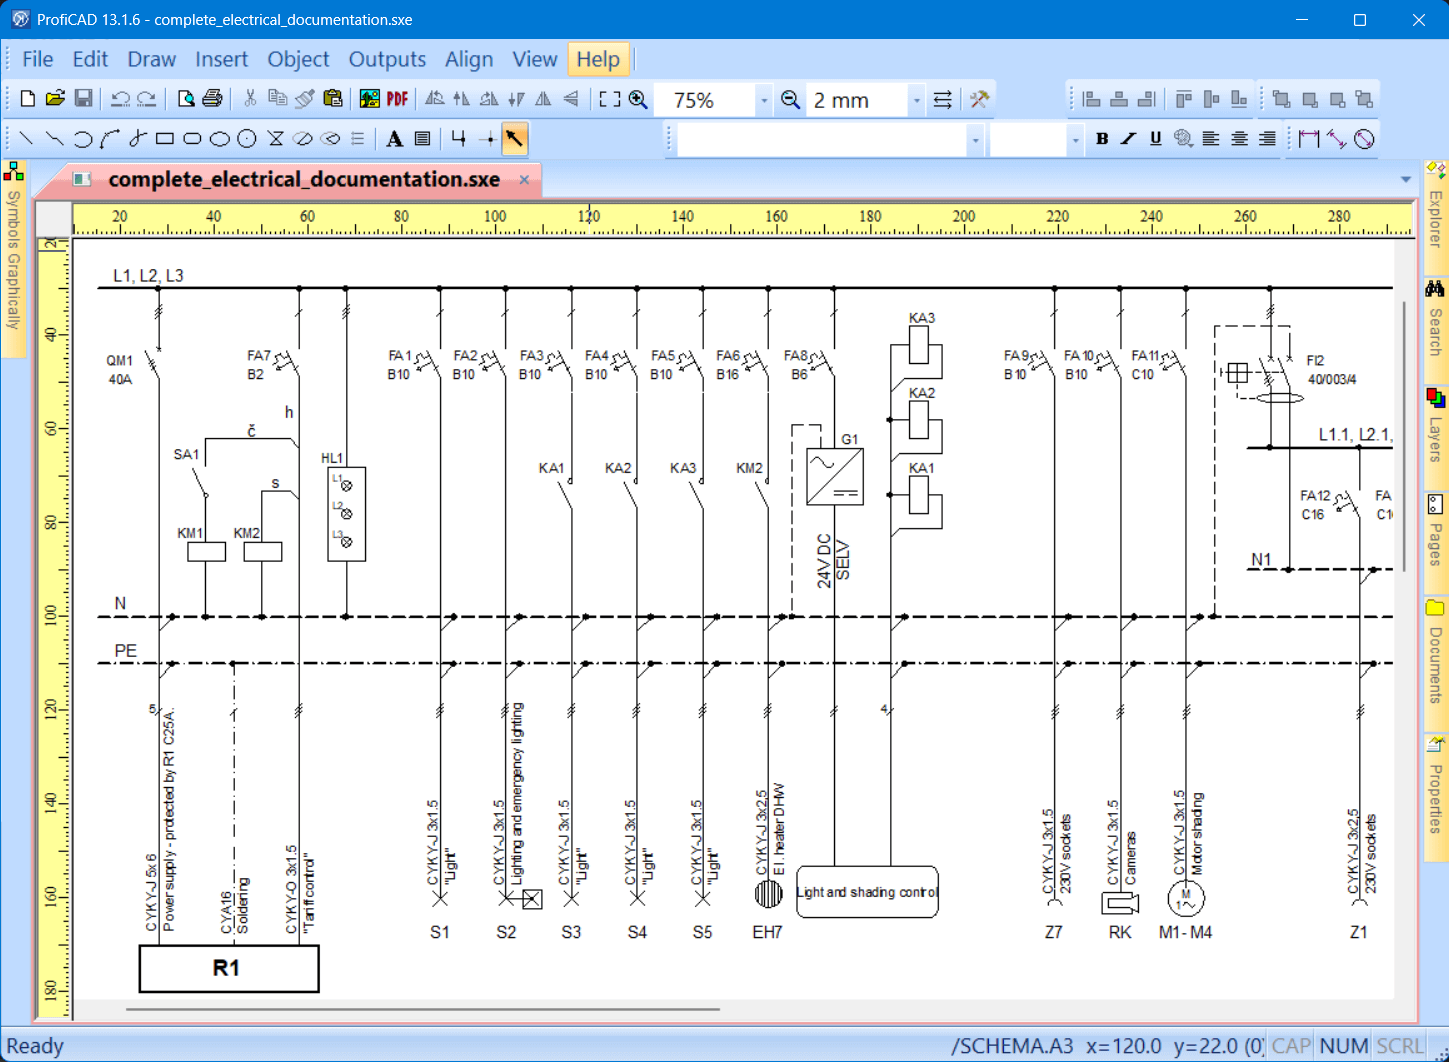Open the Help menu
Image resolution: width=1449 pixels, height=1062 pixels.
598,59
